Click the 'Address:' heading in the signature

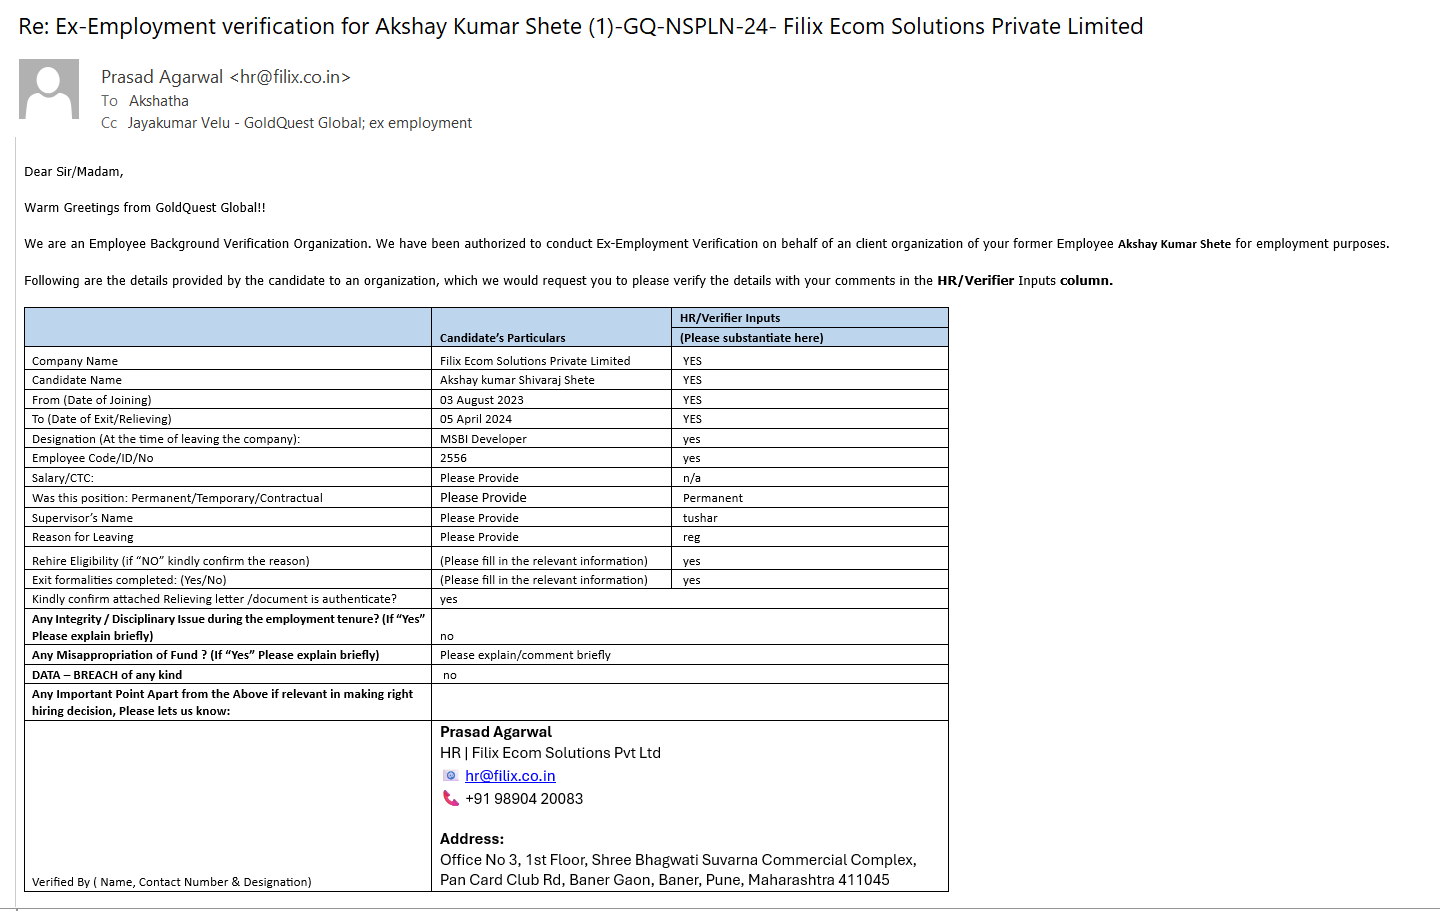[x=472, y=839]
